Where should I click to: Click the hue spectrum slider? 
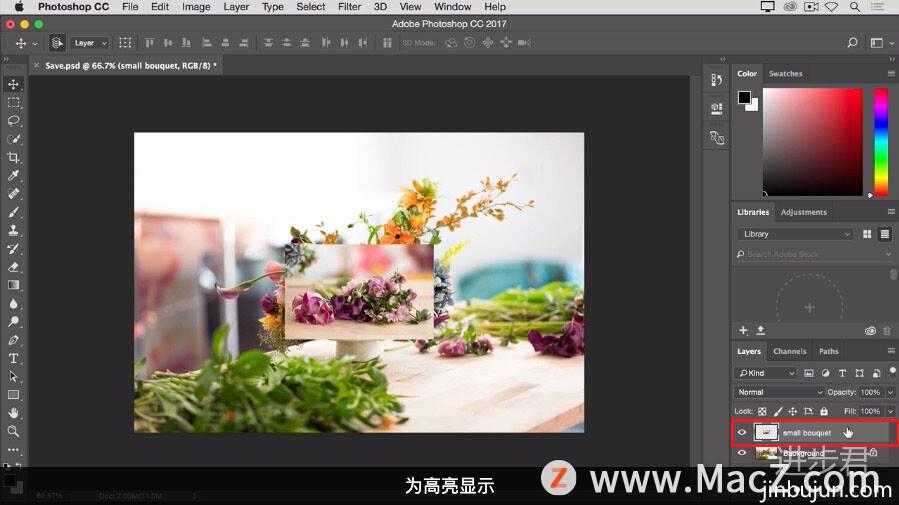881,142
